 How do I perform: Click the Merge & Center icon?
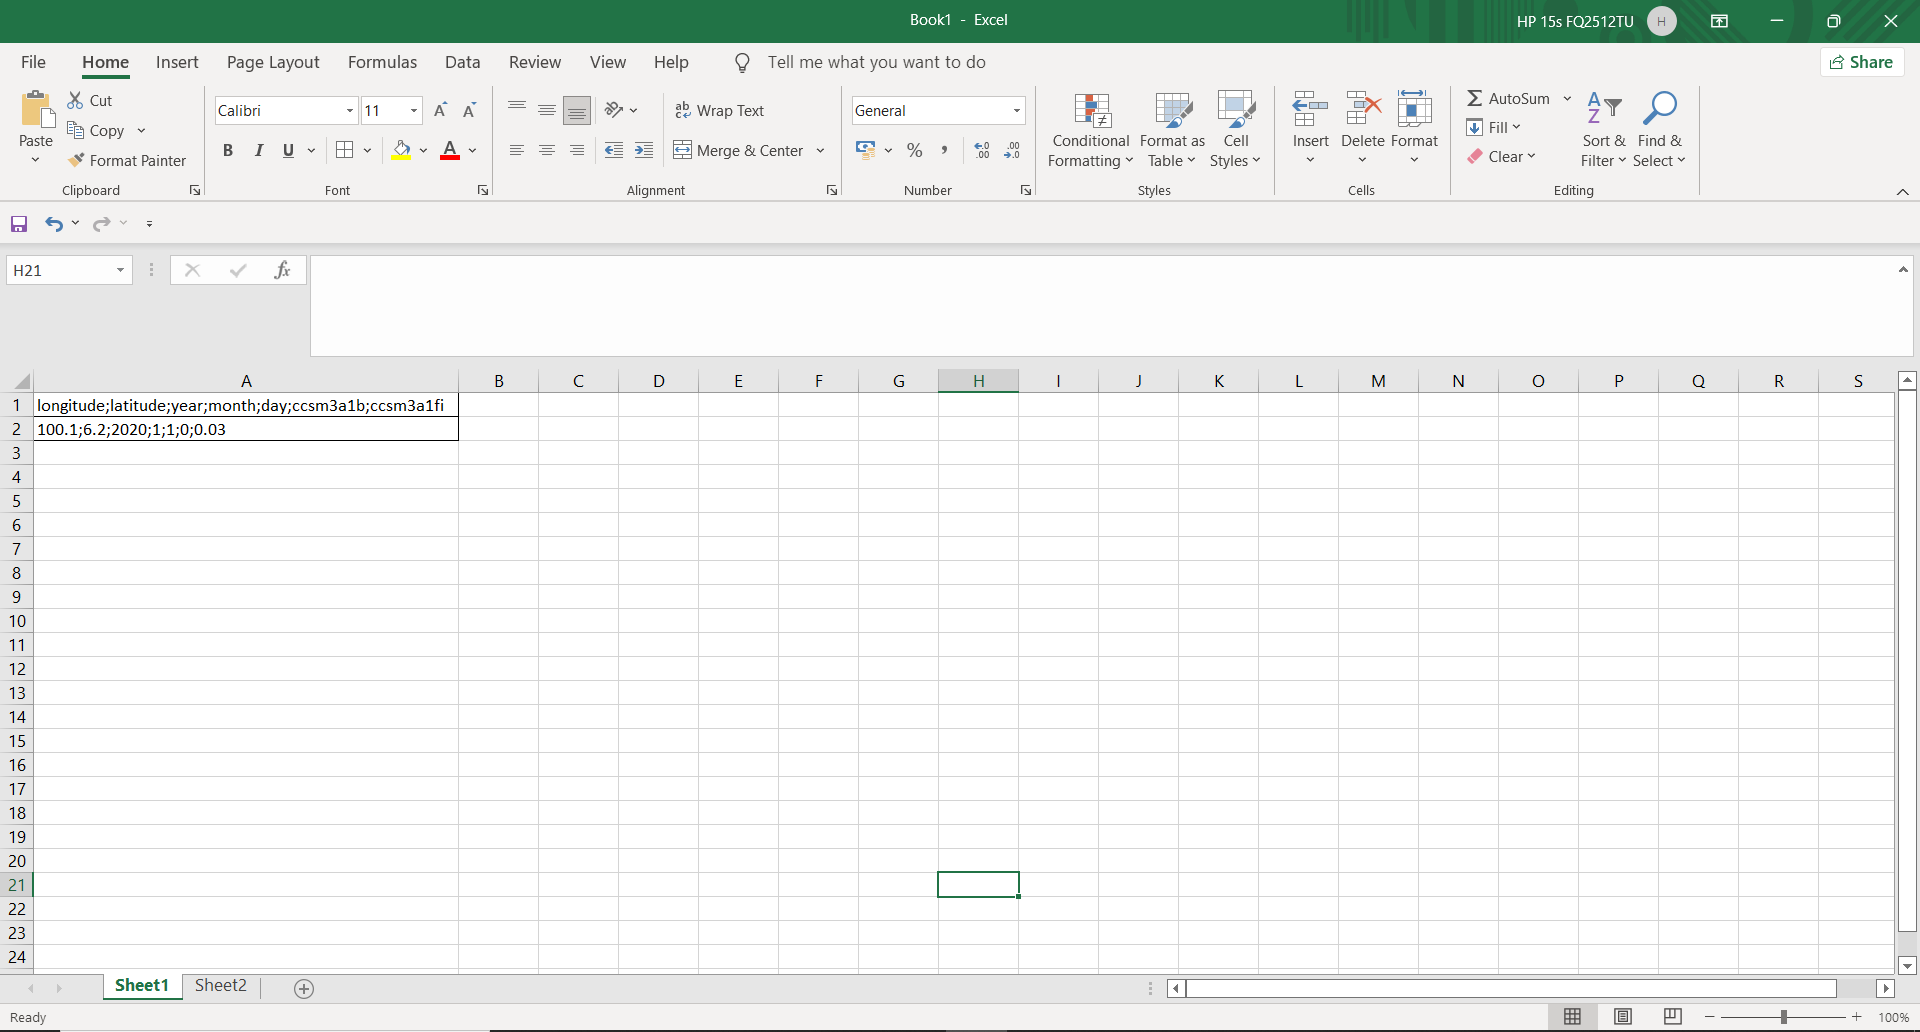pos(684,150)
